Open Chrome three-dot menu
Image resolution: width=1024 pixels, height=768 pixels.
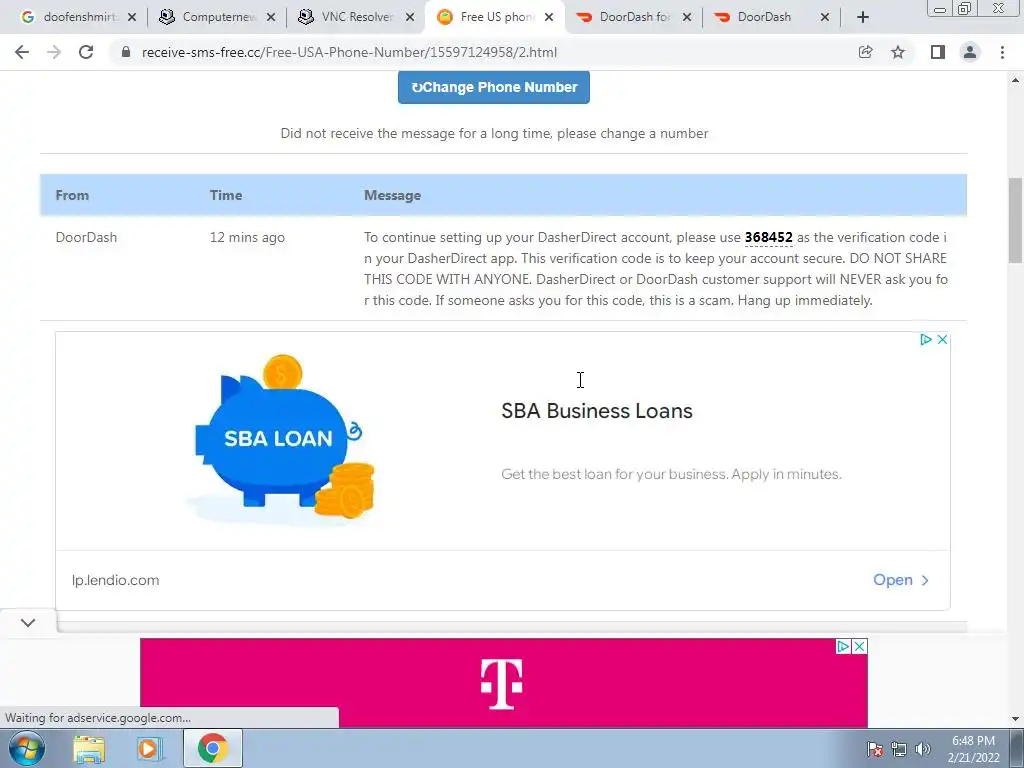pyautogui.click(x=1002, y=52)
